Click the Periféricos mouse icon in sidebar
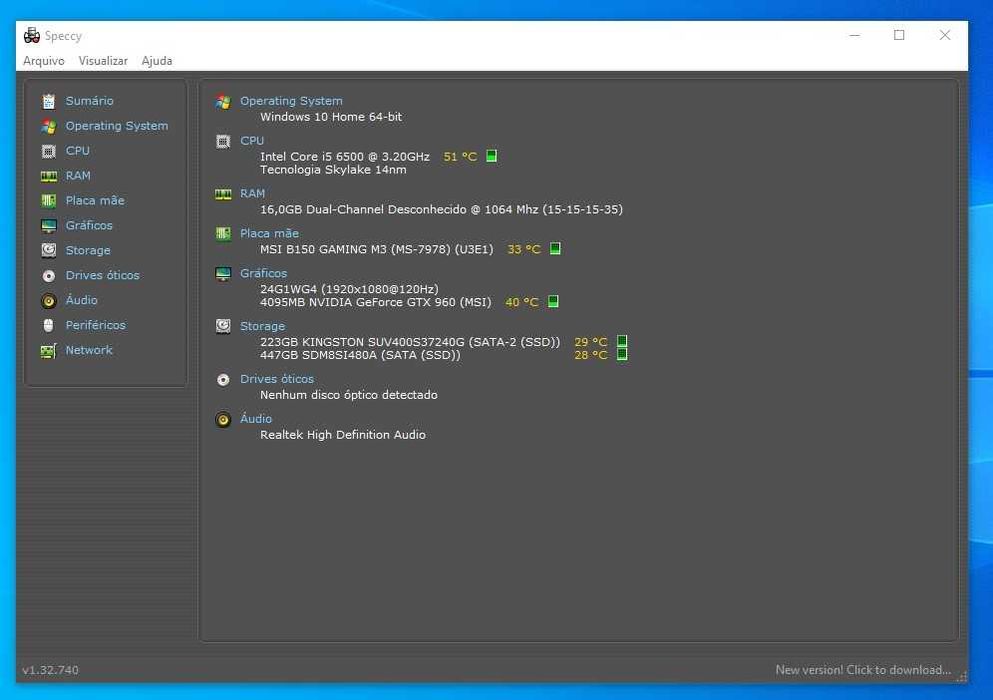This screenshot has height=700, width=993. 49,325
